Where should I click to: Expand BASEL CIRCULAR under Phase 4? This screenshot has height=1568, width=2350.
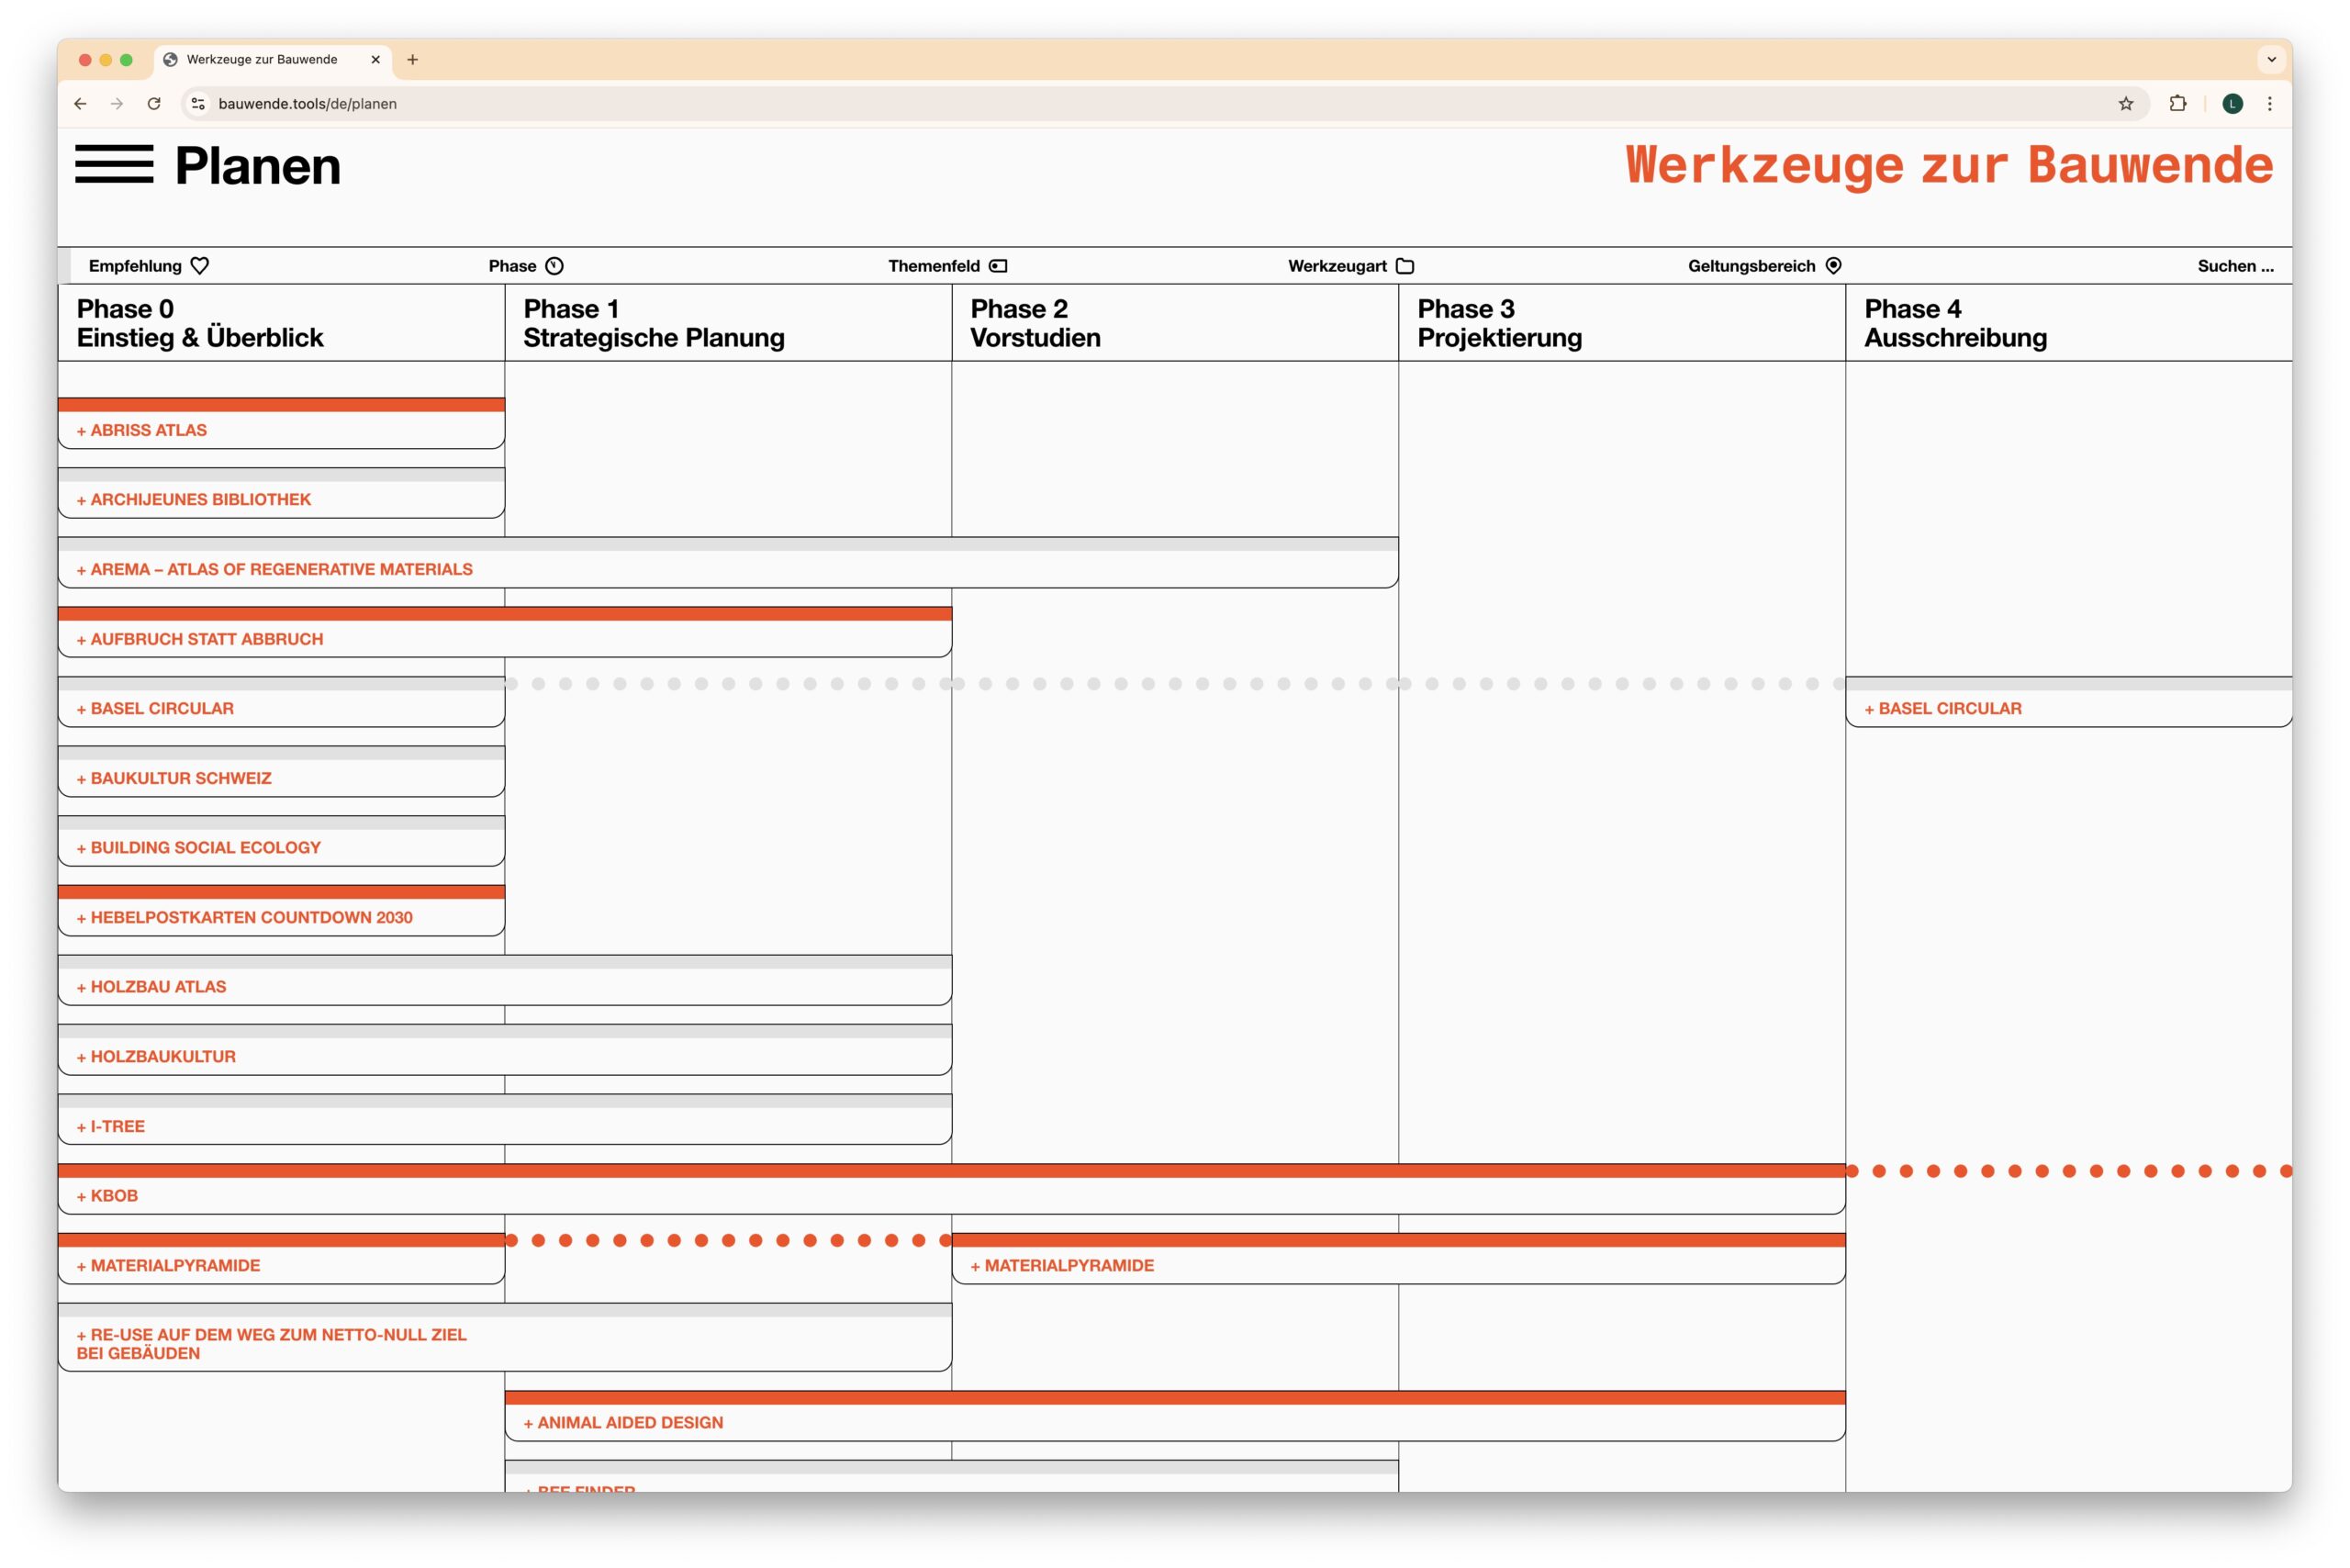coord(1943,709)
